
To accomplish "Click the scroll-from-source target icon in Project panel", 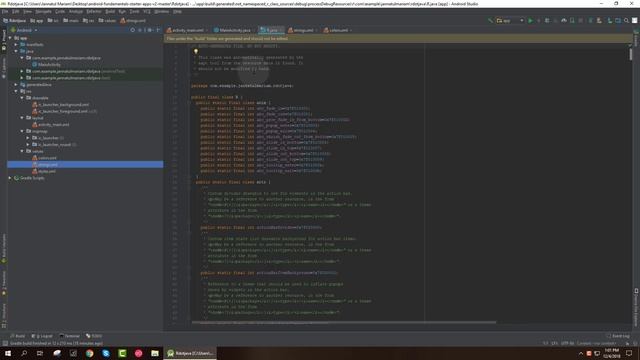I will [x=133, y=30].
